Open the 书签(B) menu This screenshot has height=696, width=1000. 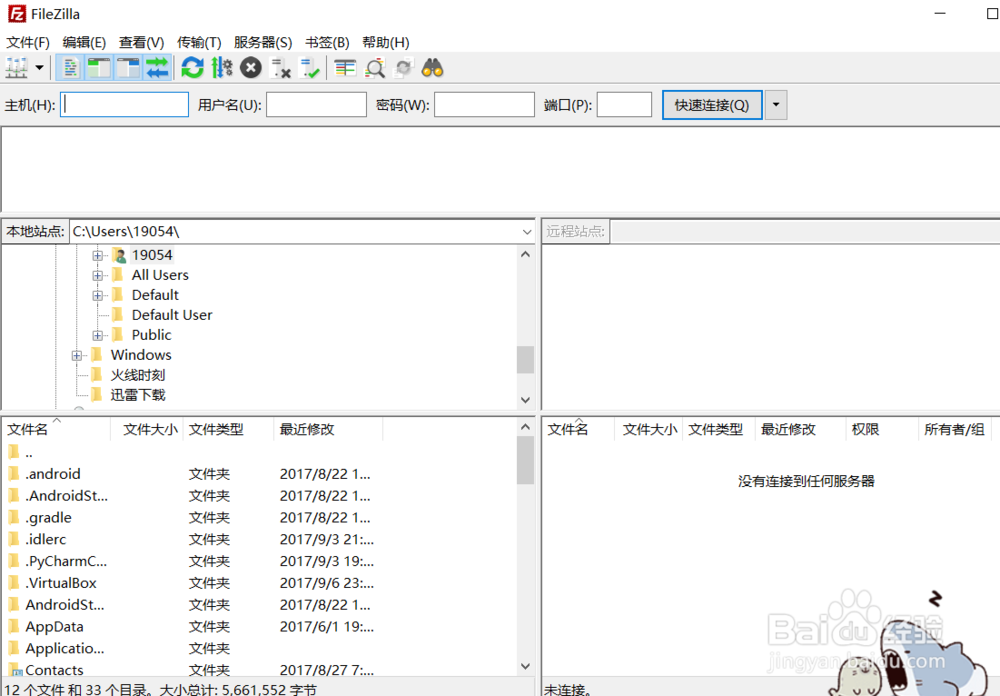[327, 42]
